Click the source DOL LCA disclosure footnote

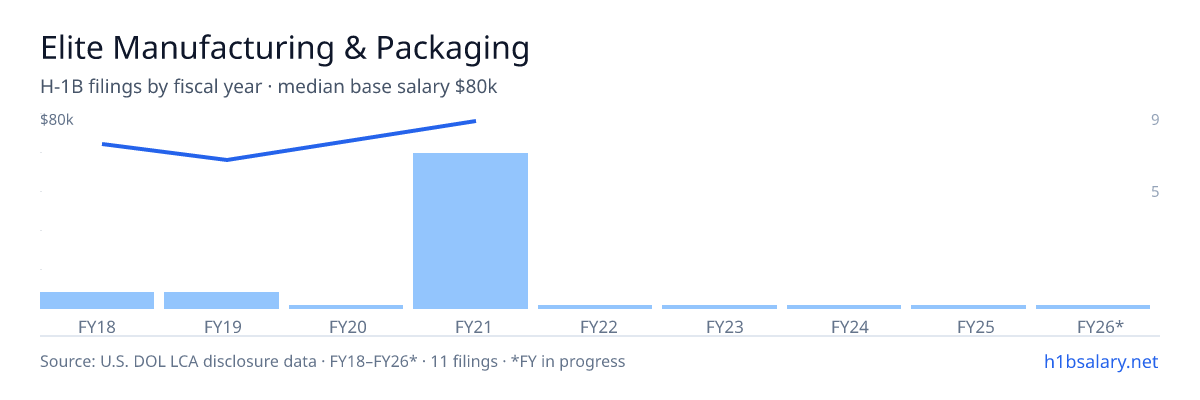[332, 361]
